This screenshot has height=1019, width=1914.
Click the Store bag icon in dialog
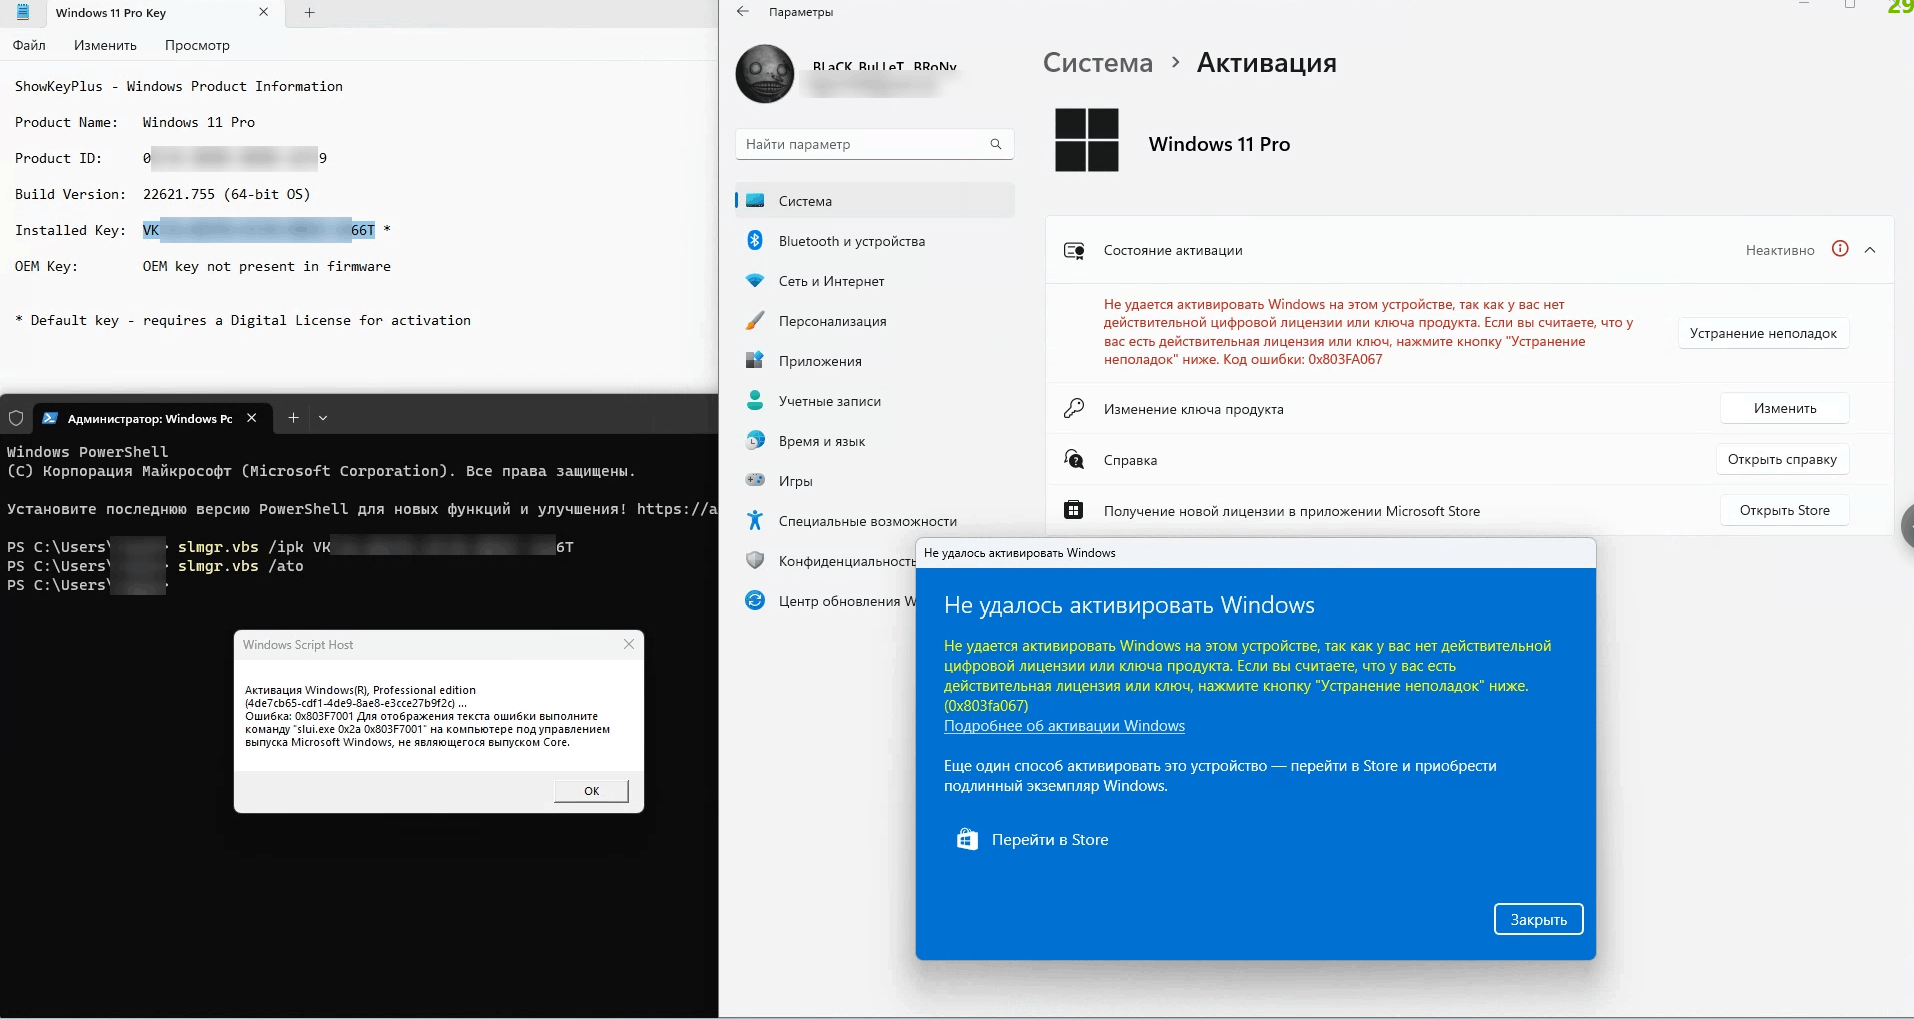click(x=966, y=840)
